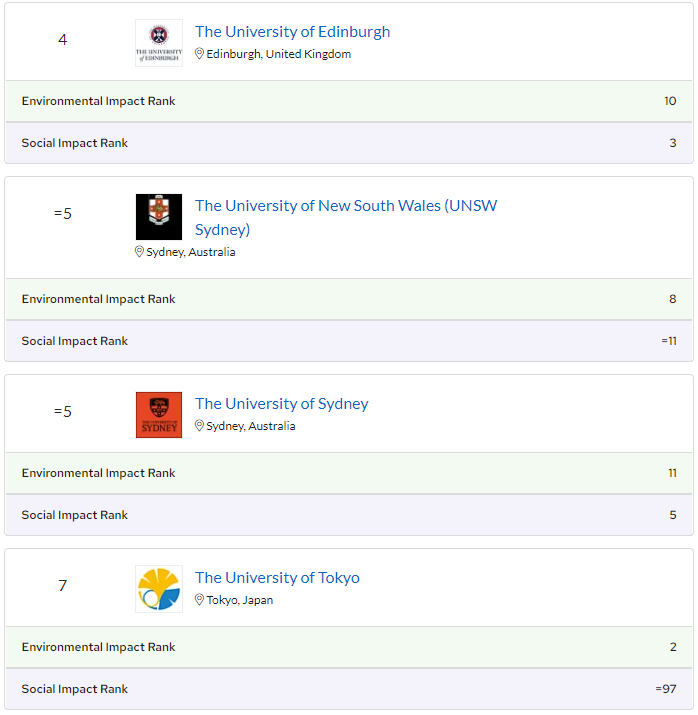The height and width of the screenshot is (715, 698).
Task: Click location pin beside Edinburgh, United Kingdom
Action: [199, 54]
